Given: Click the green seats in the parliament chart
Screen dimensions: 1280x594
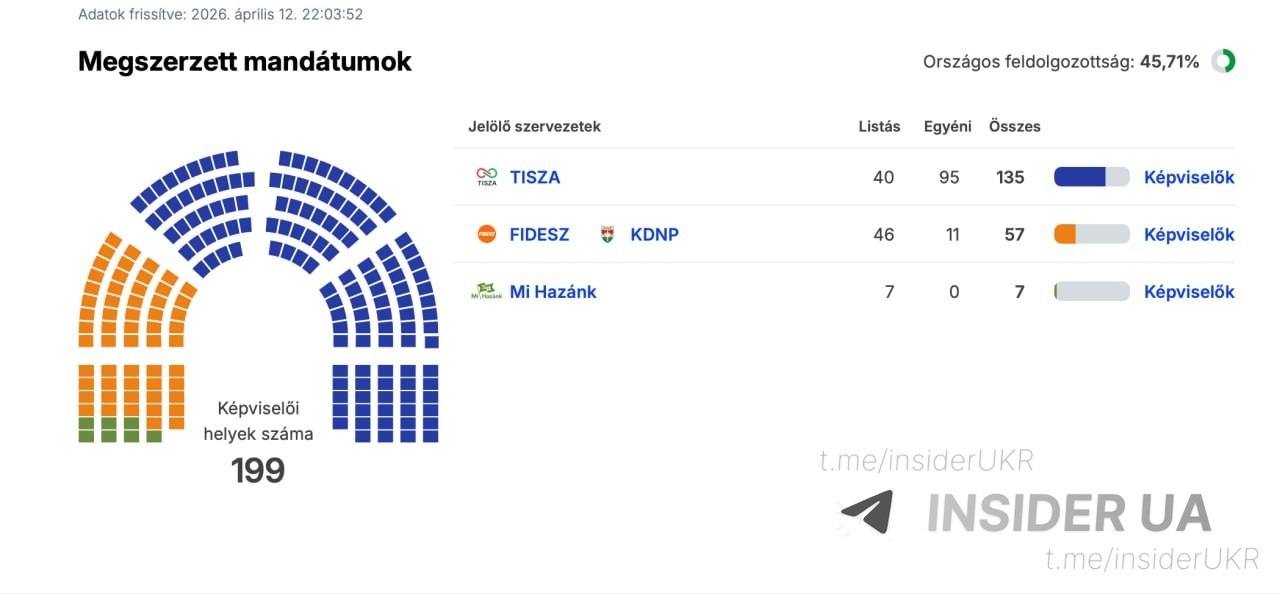Looking at the screenshot, I should click(x=109, y=430).
